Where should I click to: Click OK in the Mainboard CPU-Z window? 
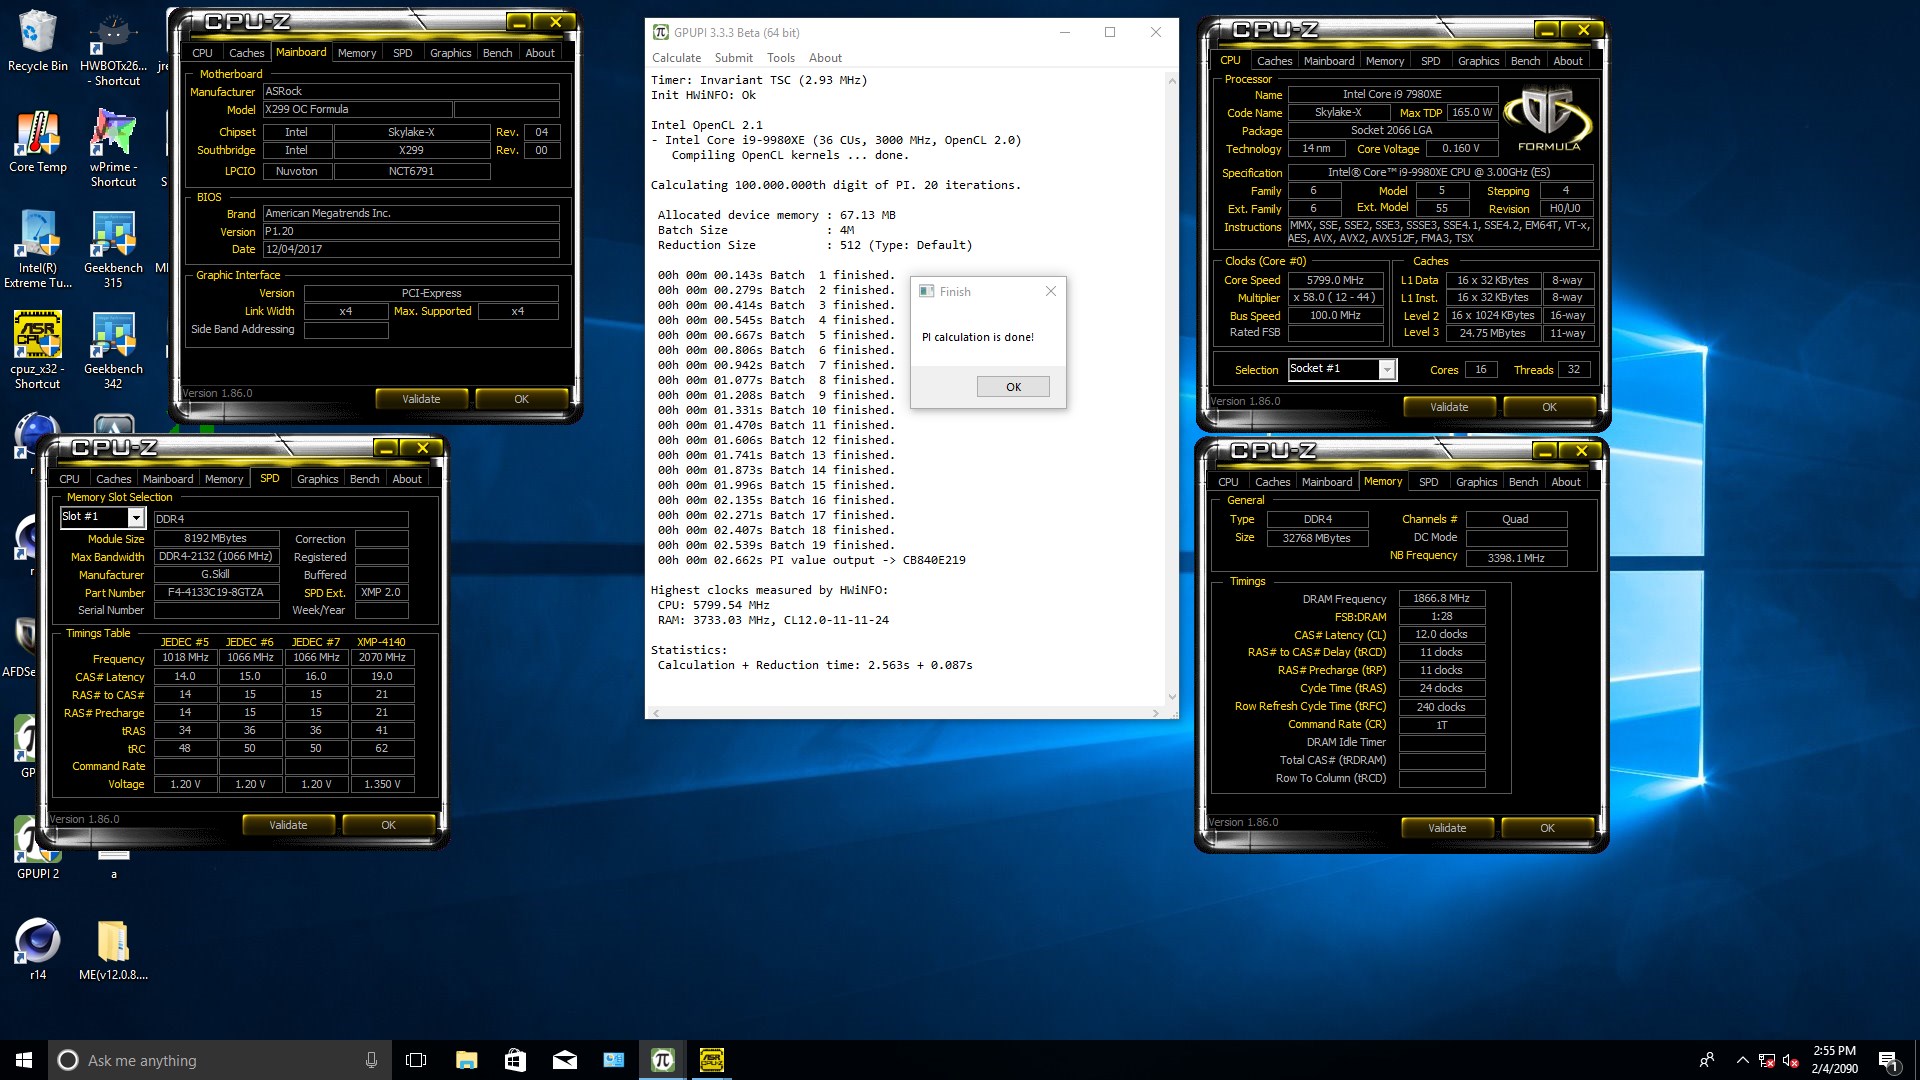click(521, 399)
